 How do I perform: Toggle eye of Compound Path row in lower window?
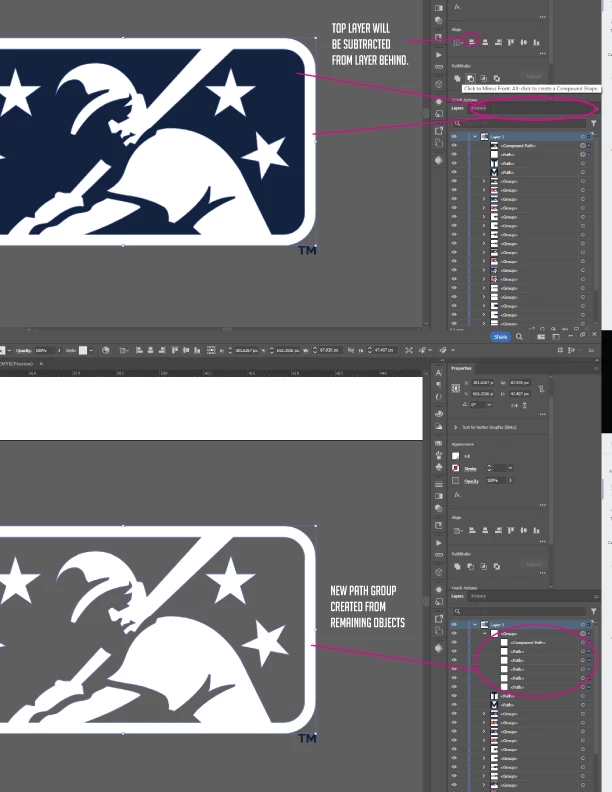click(x=454, y=642)
